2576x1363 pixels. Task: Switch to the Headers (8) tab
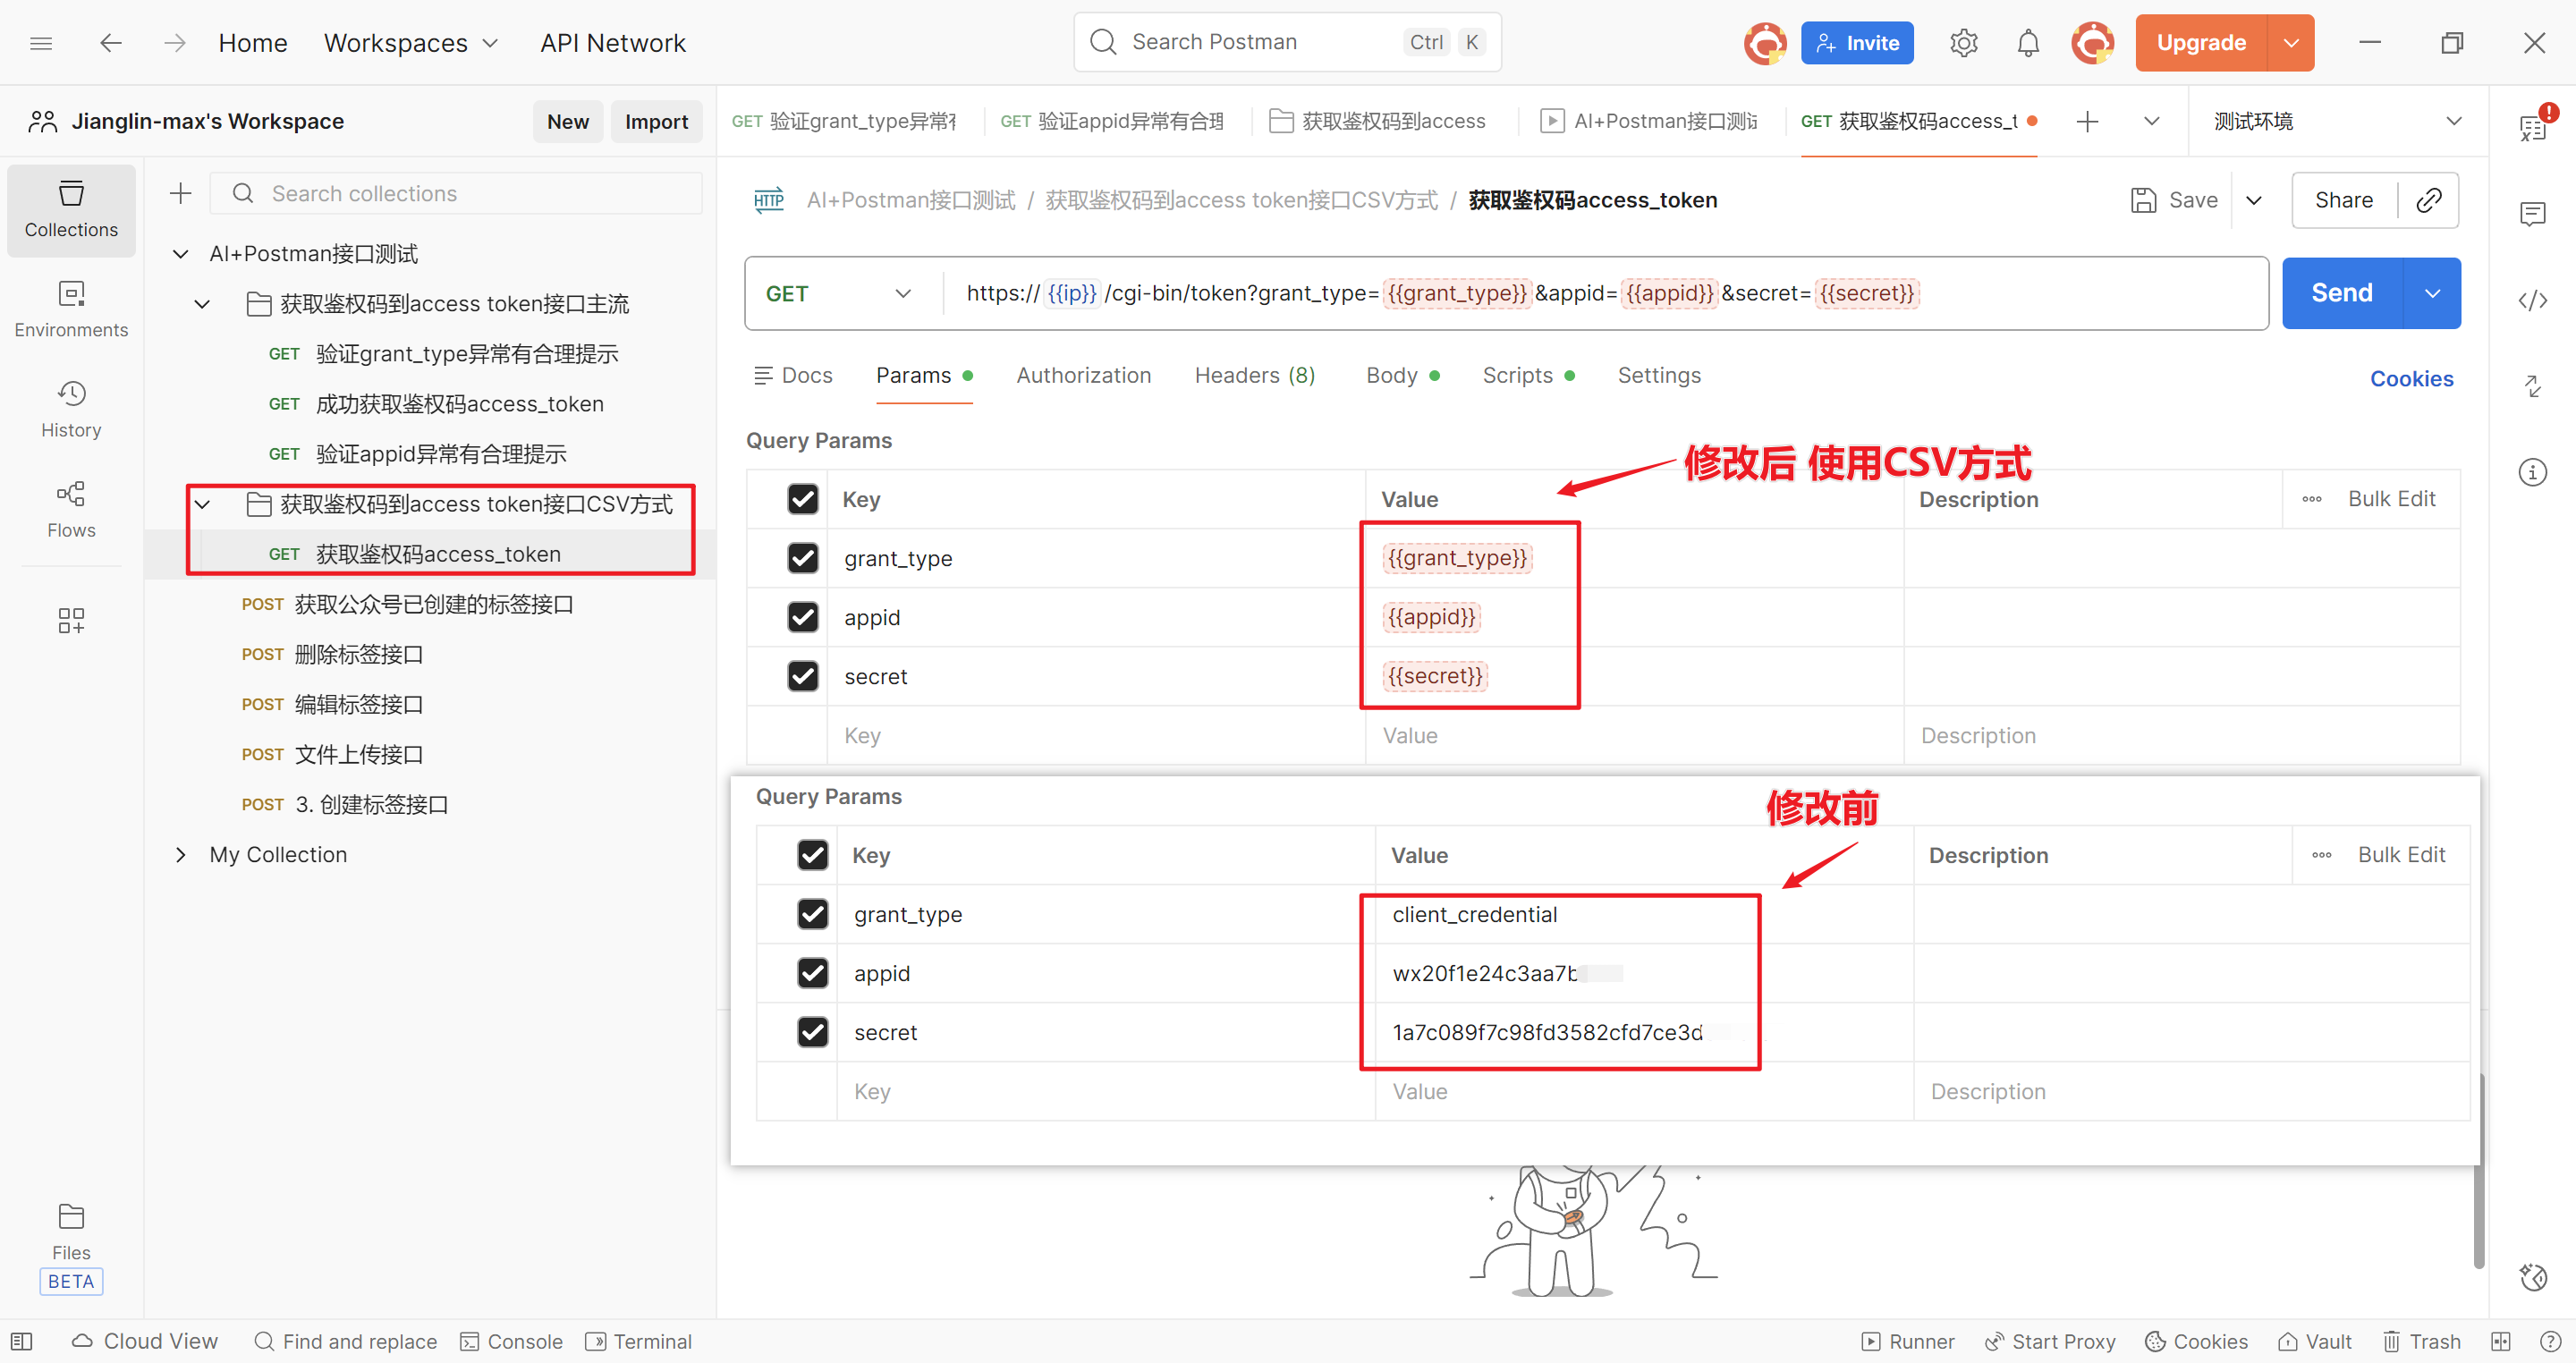(x=1255, y=375)
